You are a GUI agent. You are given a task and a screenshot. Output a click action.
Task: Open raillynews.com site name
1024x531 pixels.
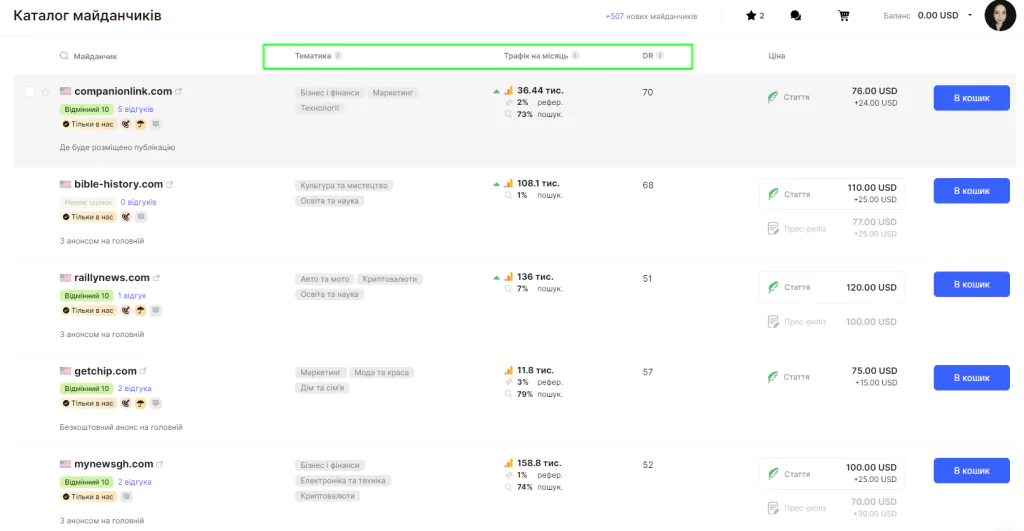[112, 278]
